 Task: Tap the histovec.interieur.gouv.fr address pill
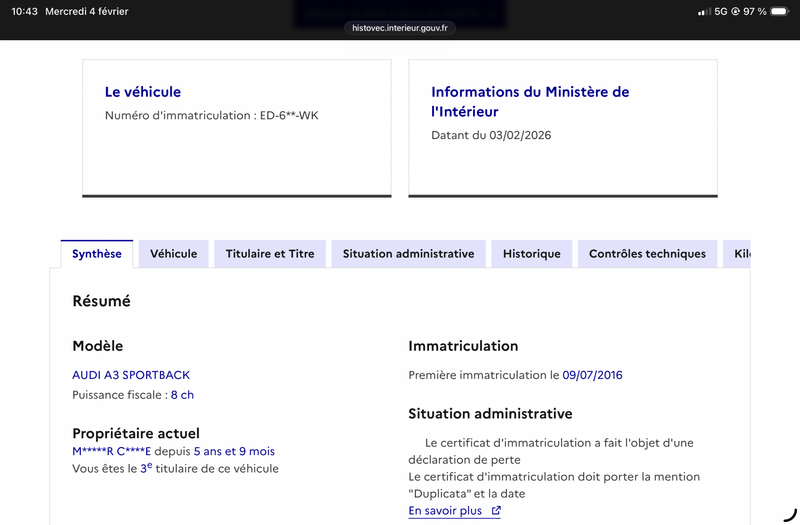pos(400,28)
